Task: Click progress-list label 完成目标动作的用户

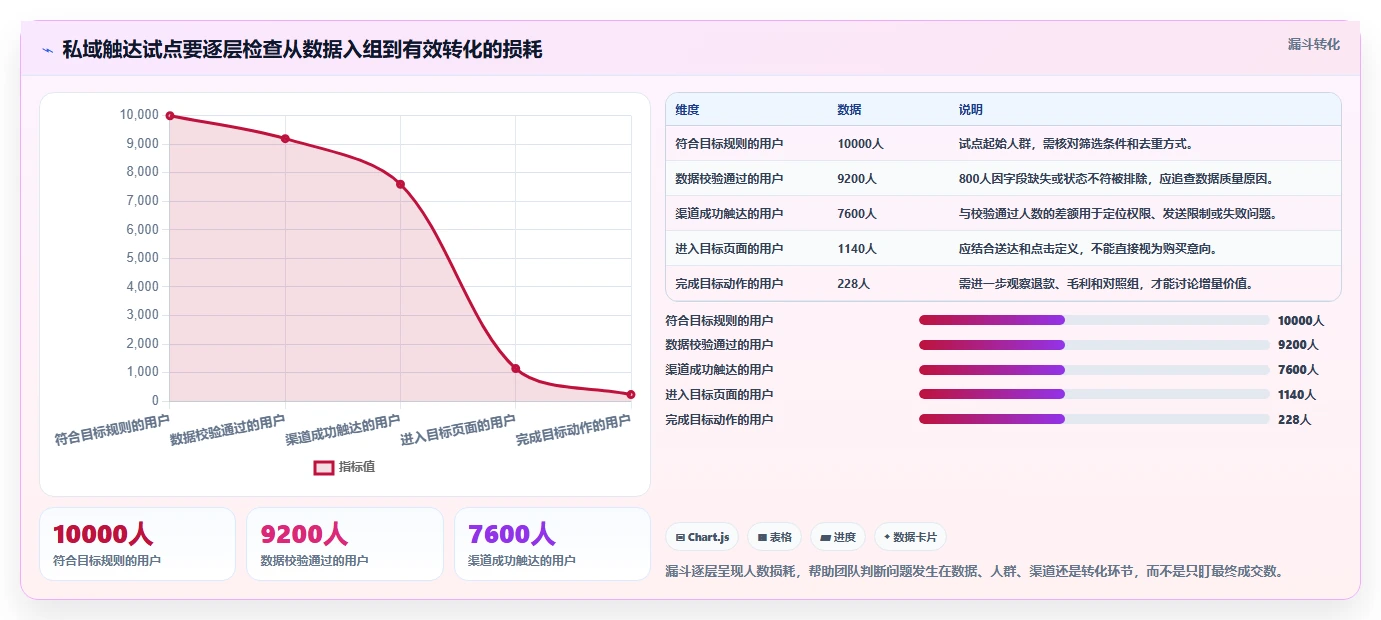Action: [x=719, y=420]
